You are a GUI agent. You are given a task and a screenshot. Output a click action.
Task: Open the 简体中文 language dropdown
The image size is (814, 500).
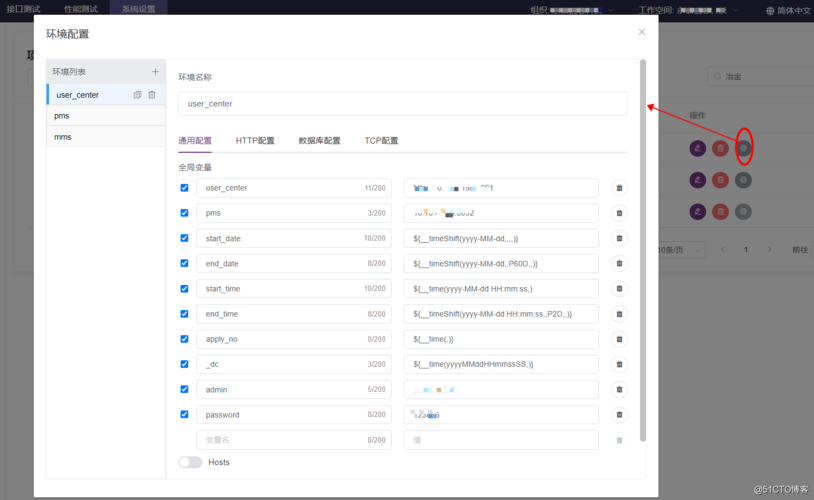[x=789, y=10]
